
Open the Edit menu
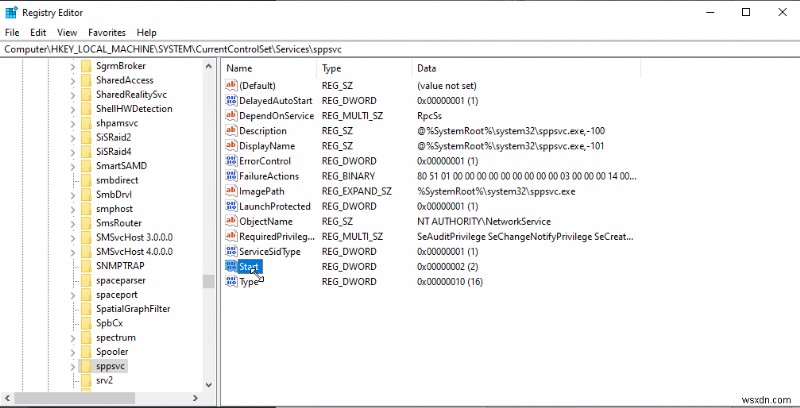tap(38, 32)
